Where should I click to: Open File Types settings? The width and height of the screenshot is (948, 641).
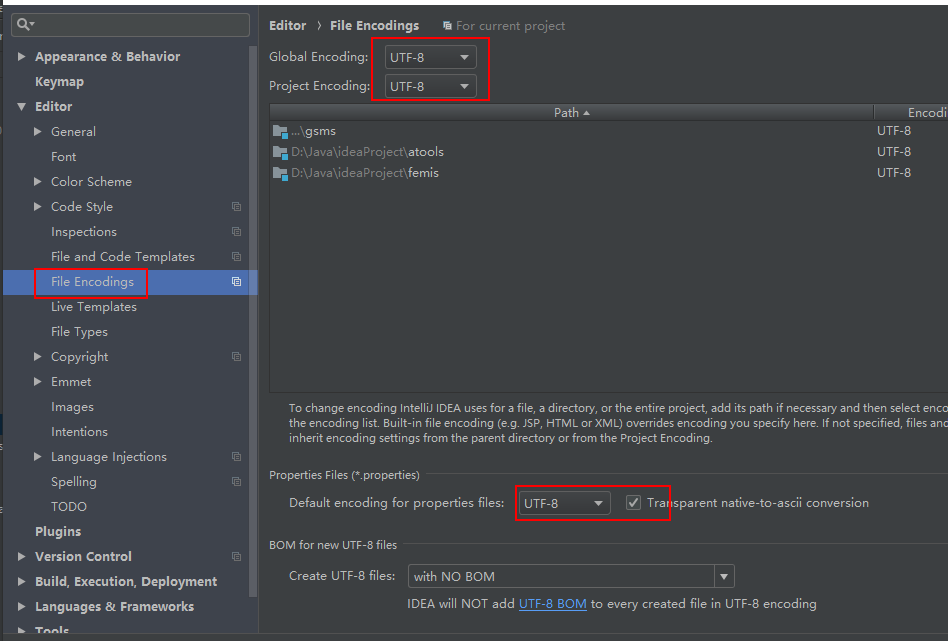click(x=79, y=332)
